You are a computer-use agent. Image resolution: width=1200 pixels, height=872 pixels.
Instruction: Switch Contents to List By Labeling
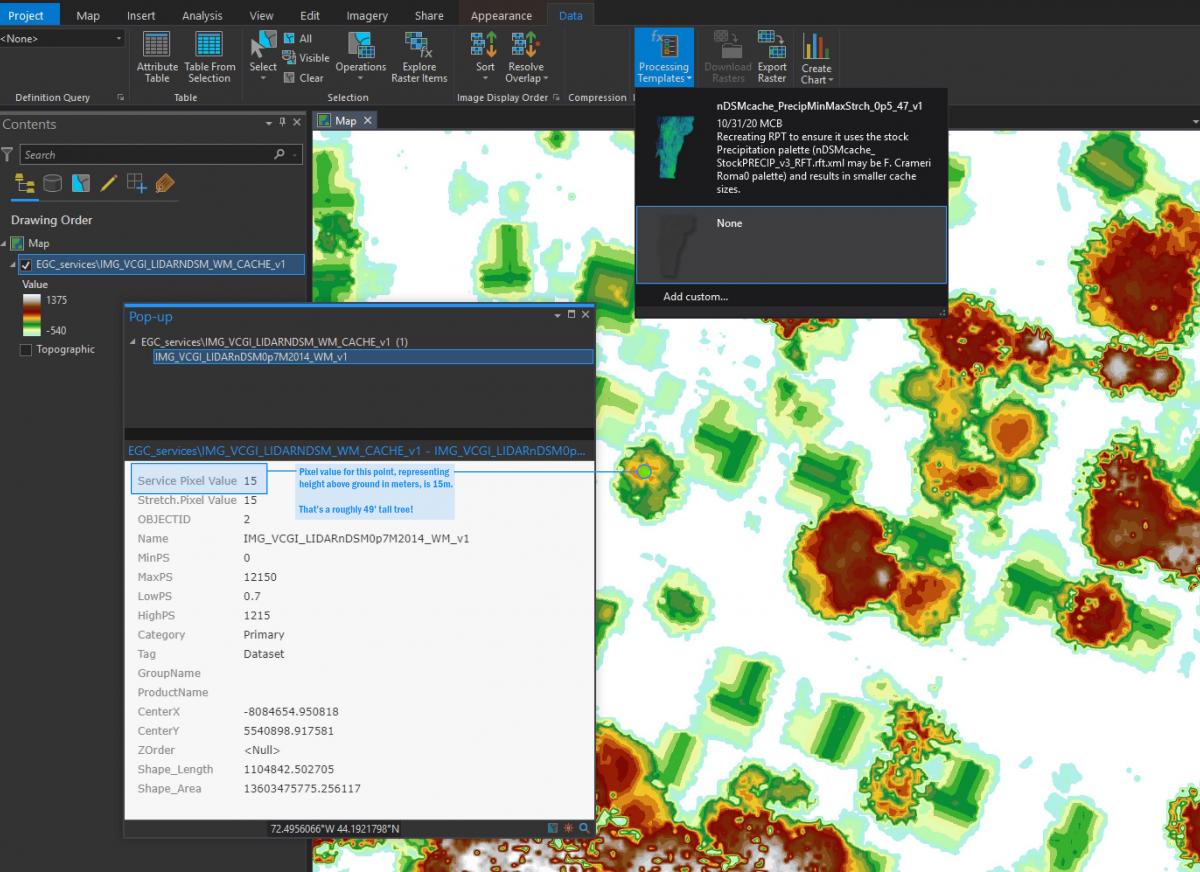coord(165,184)
